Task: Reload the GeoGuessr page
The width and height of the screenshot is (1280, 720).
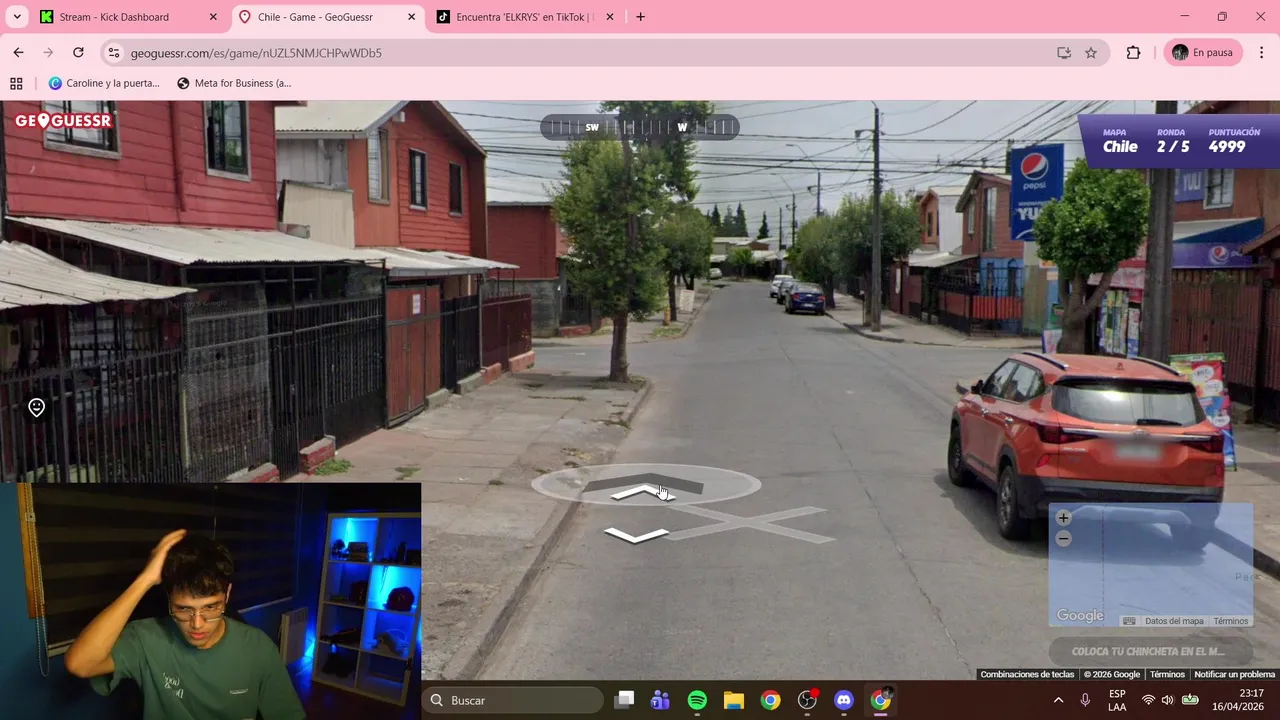Action: coord(78,53)
